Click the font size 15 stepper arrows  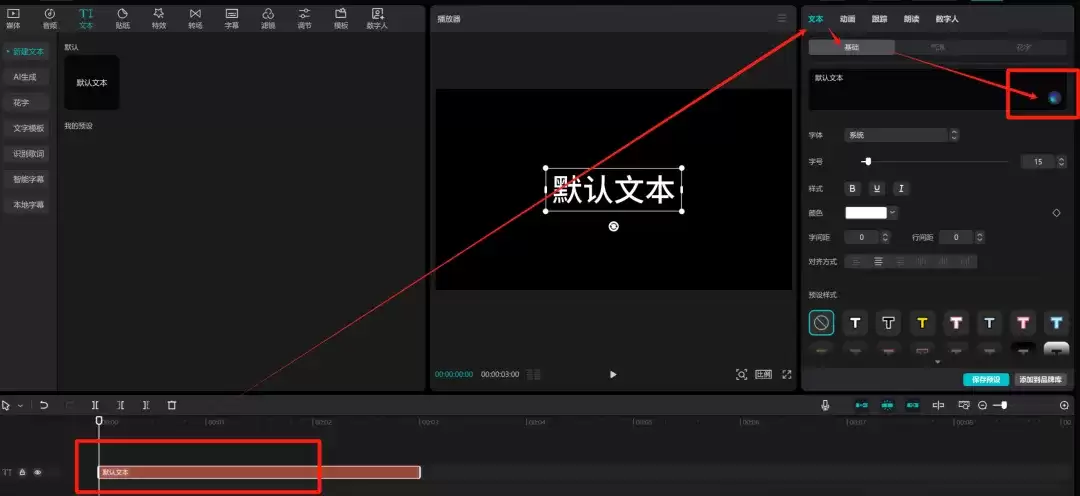(1059, 162)
